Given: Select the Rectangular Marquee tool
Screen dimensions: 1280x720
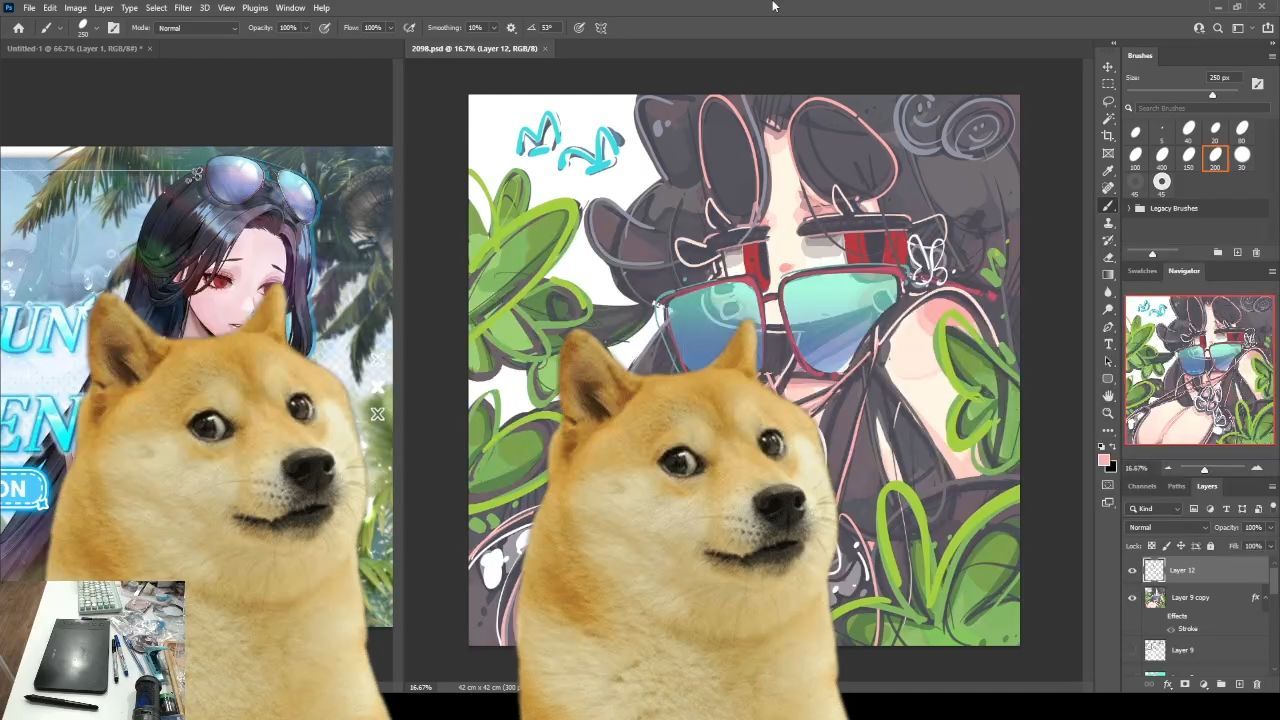Looking at the screenshot, I should (1108, 84).
